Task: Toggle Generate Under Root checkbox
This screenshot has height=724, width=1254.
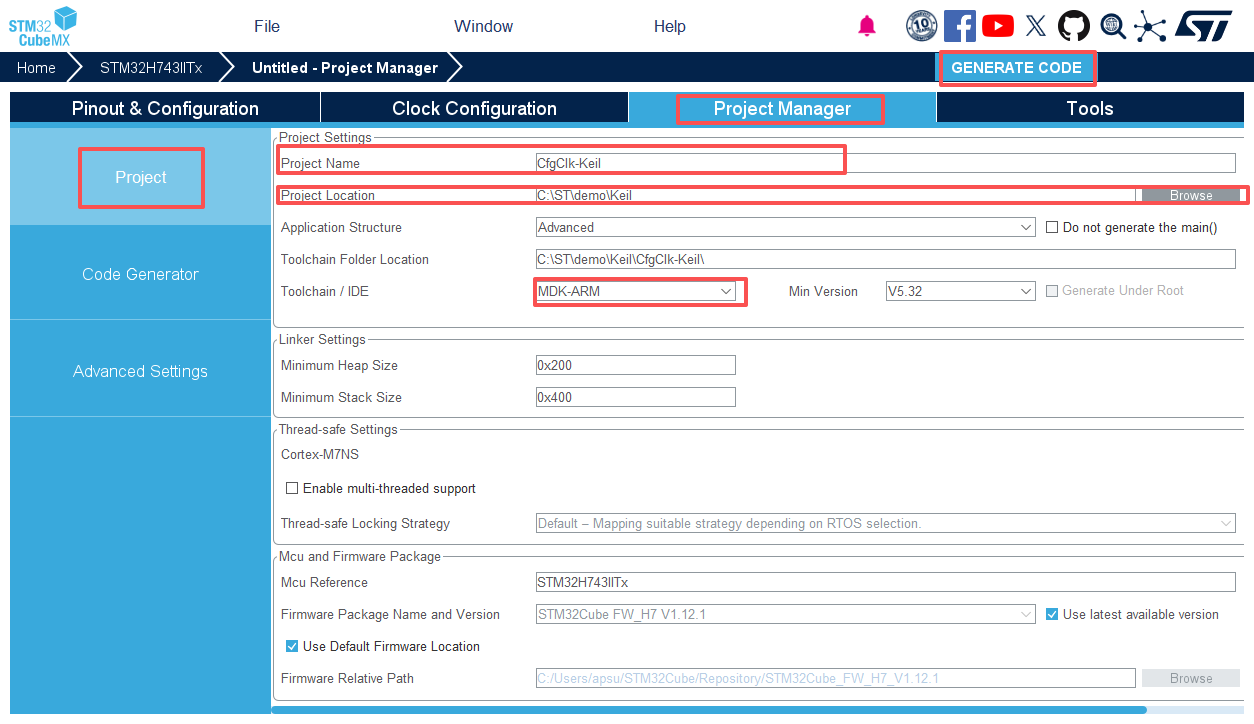Action: [1052, 291]
